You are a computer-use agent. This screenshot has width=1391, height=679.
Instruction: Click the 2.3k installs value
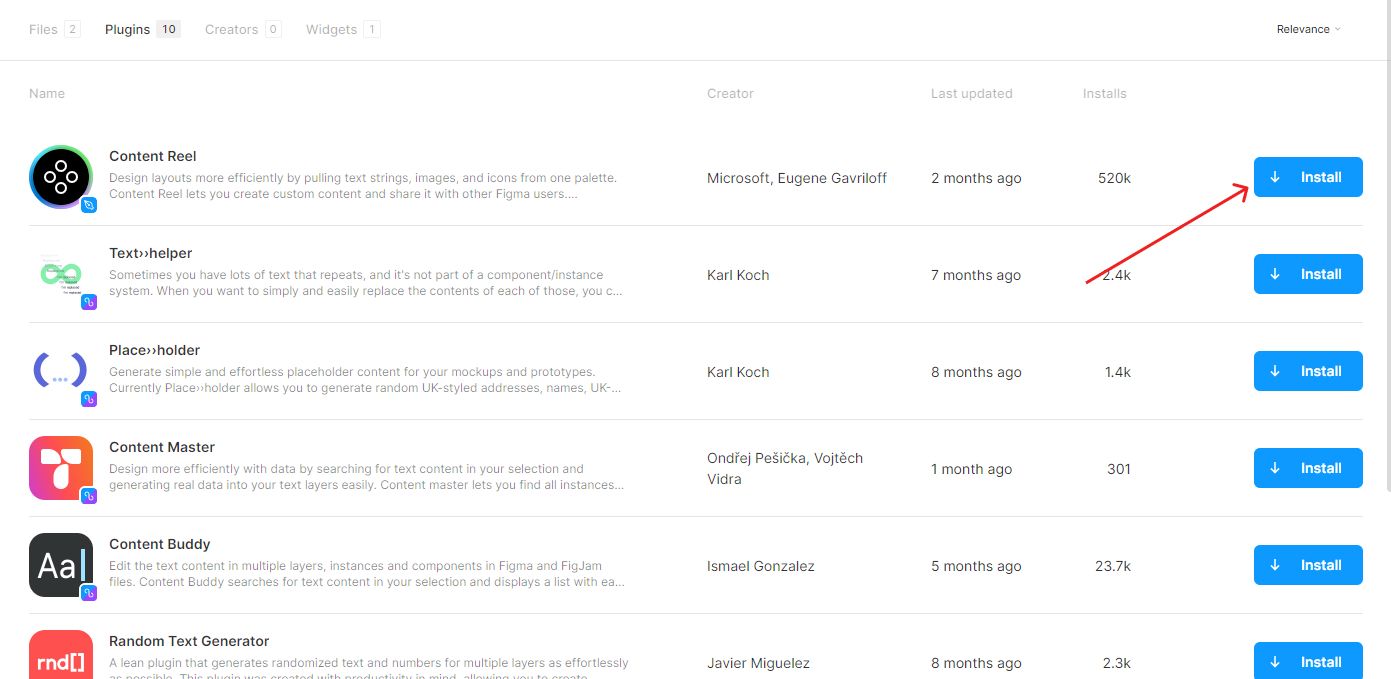point(1117,663)
